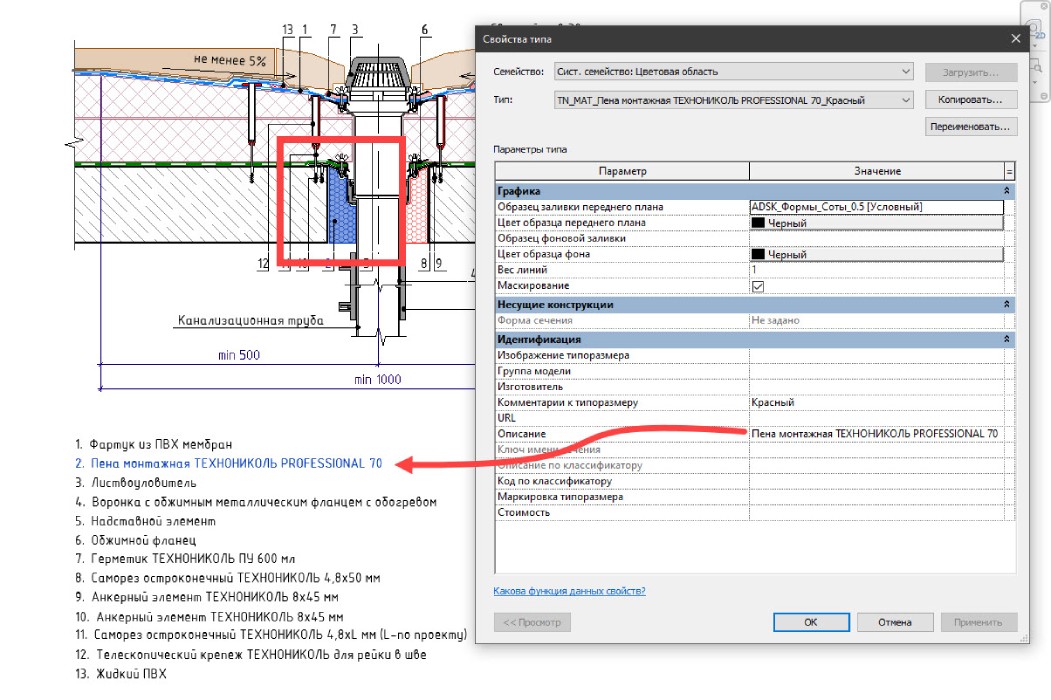The height and width of the screenshot is (700, 1051).
Task: Open the Семейство family dropdown
Action: coord(907,71)
